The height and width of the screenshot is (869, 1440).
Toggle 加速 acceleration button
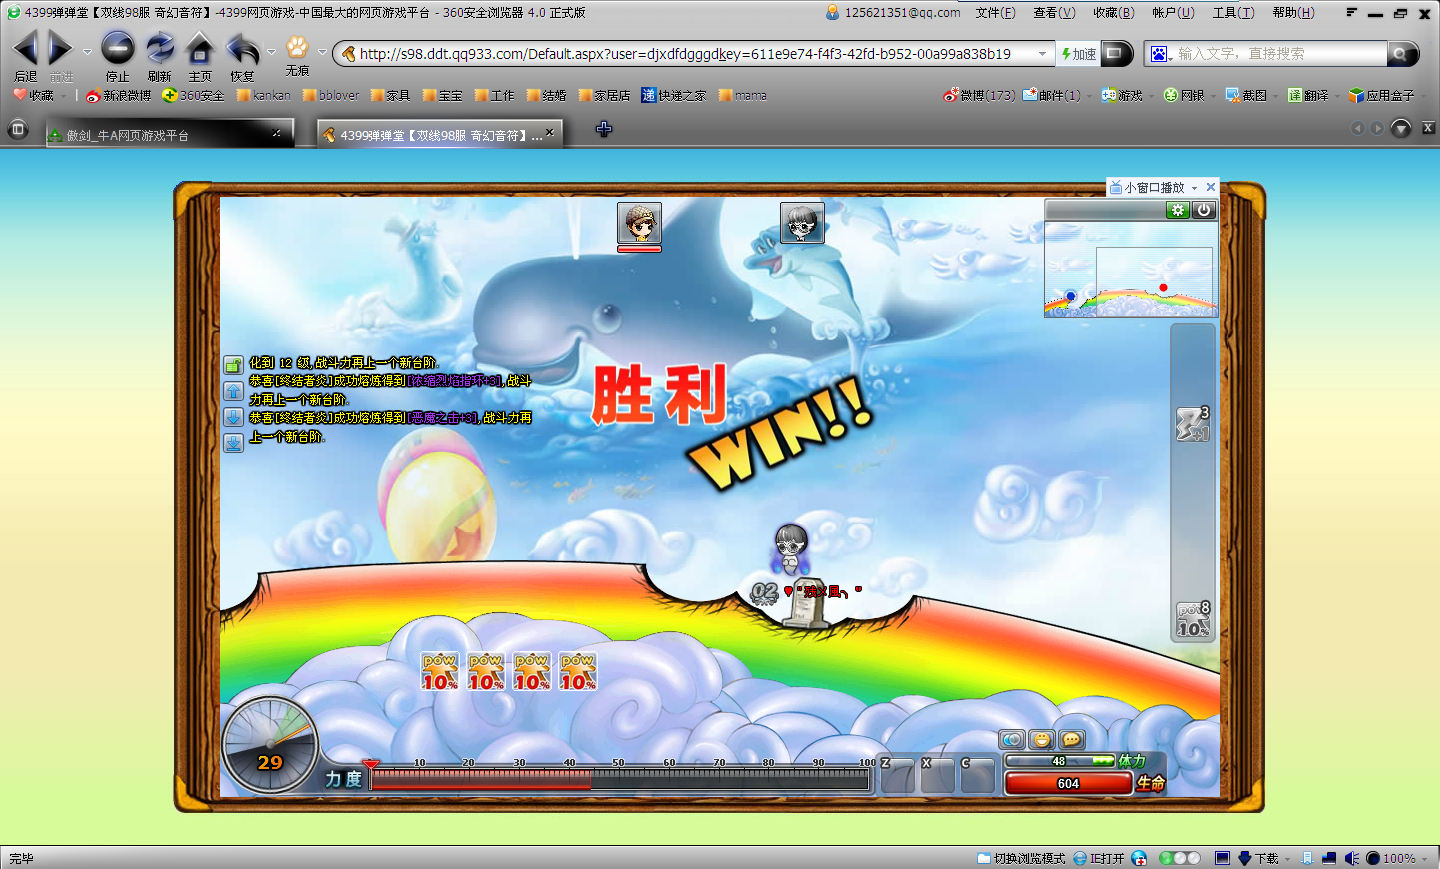pos(1079,54)
